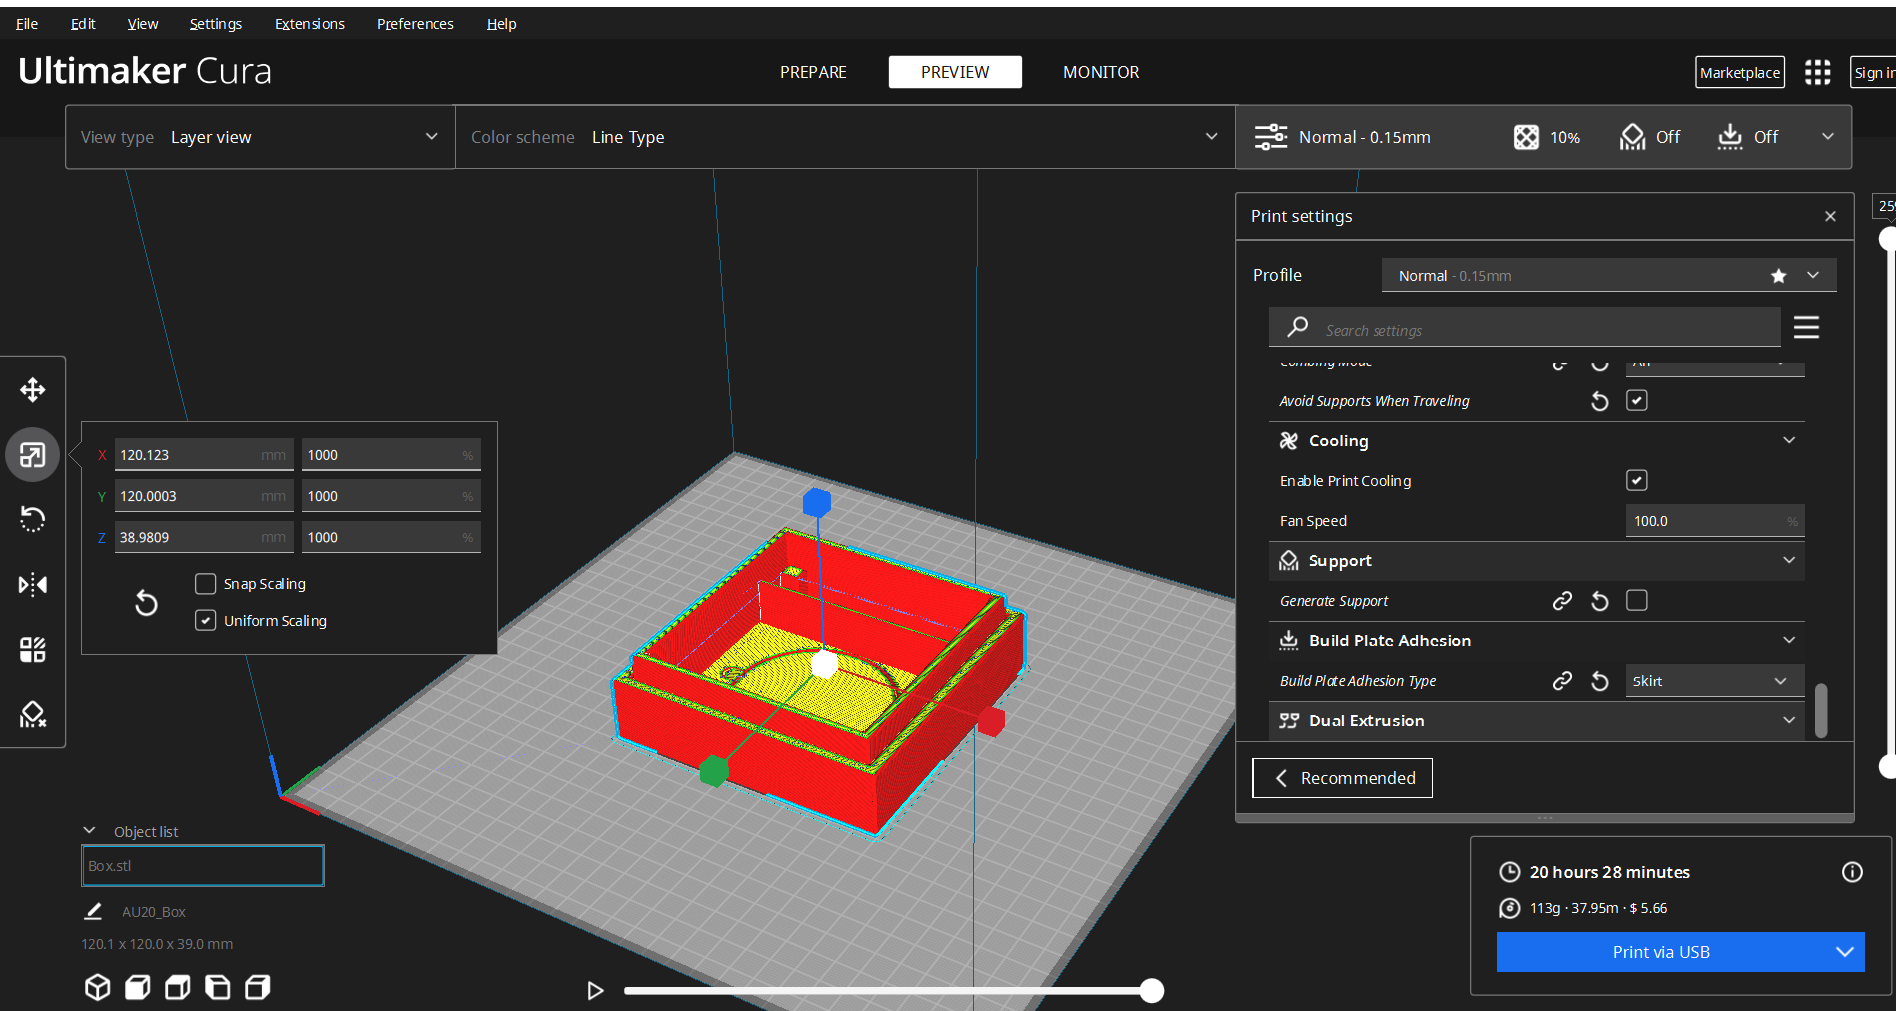Open the Profile Normal 0.15mm dropdown

click(1608, 276)
